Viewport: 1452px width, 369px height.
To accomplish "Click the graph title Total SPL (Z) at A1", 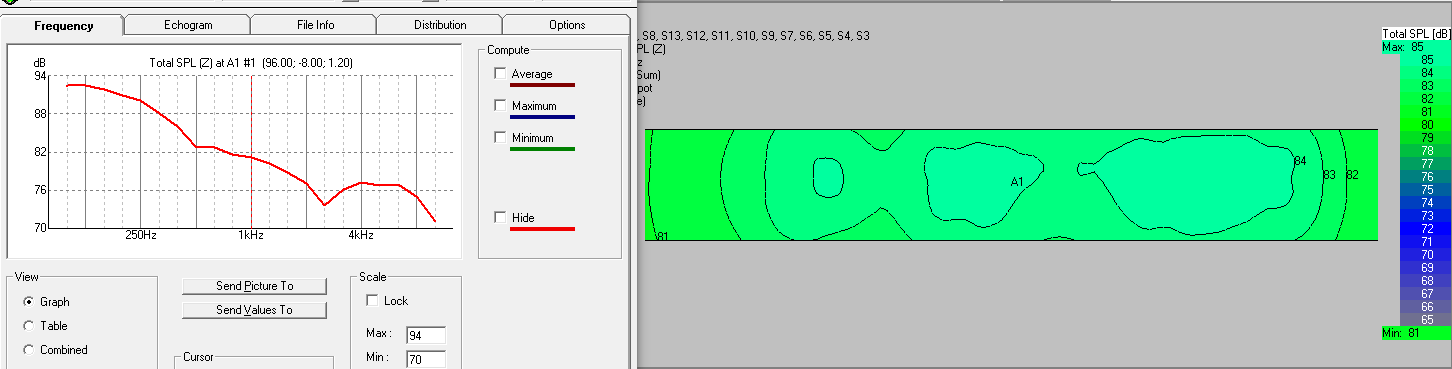I will 250,63.
